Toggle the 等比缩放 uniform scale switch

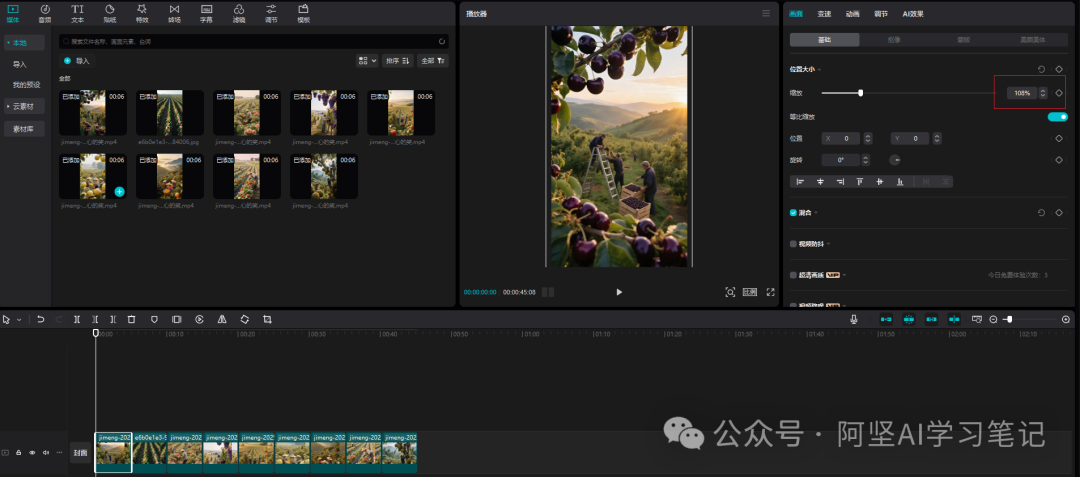(1057, 117)
